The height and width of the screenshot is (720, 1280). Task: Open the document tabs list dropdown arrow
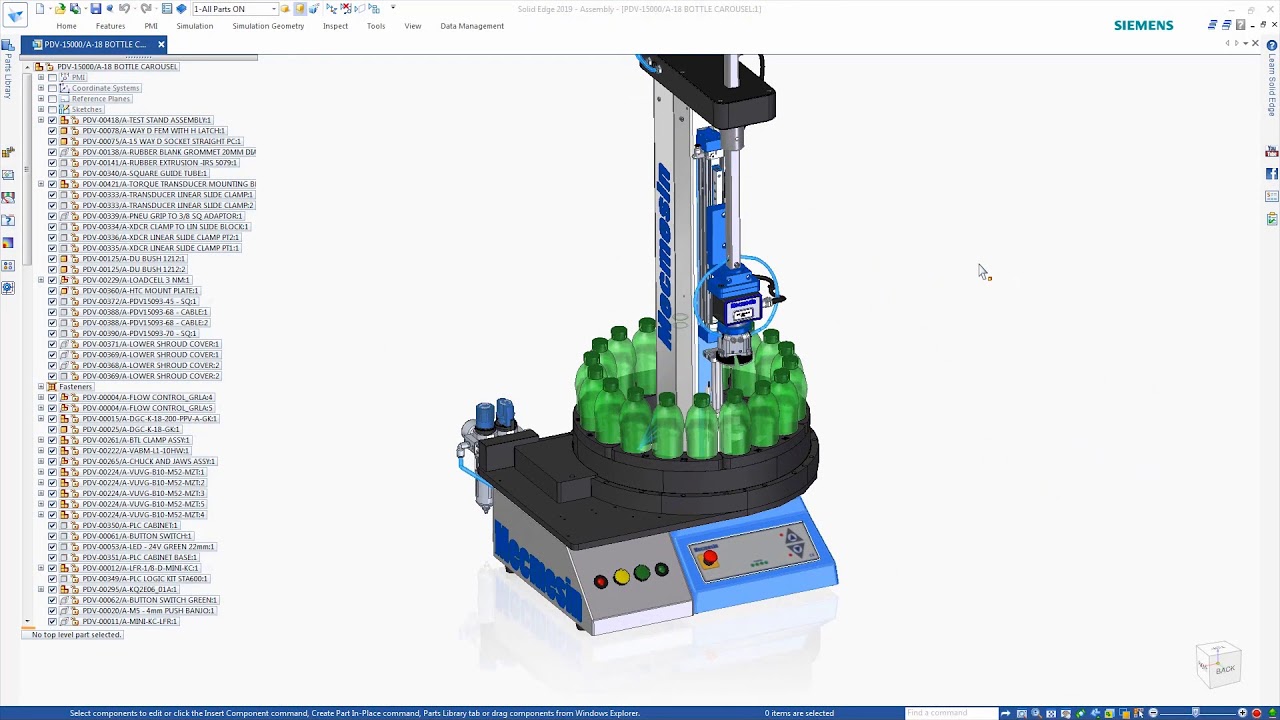(1245, 43)
